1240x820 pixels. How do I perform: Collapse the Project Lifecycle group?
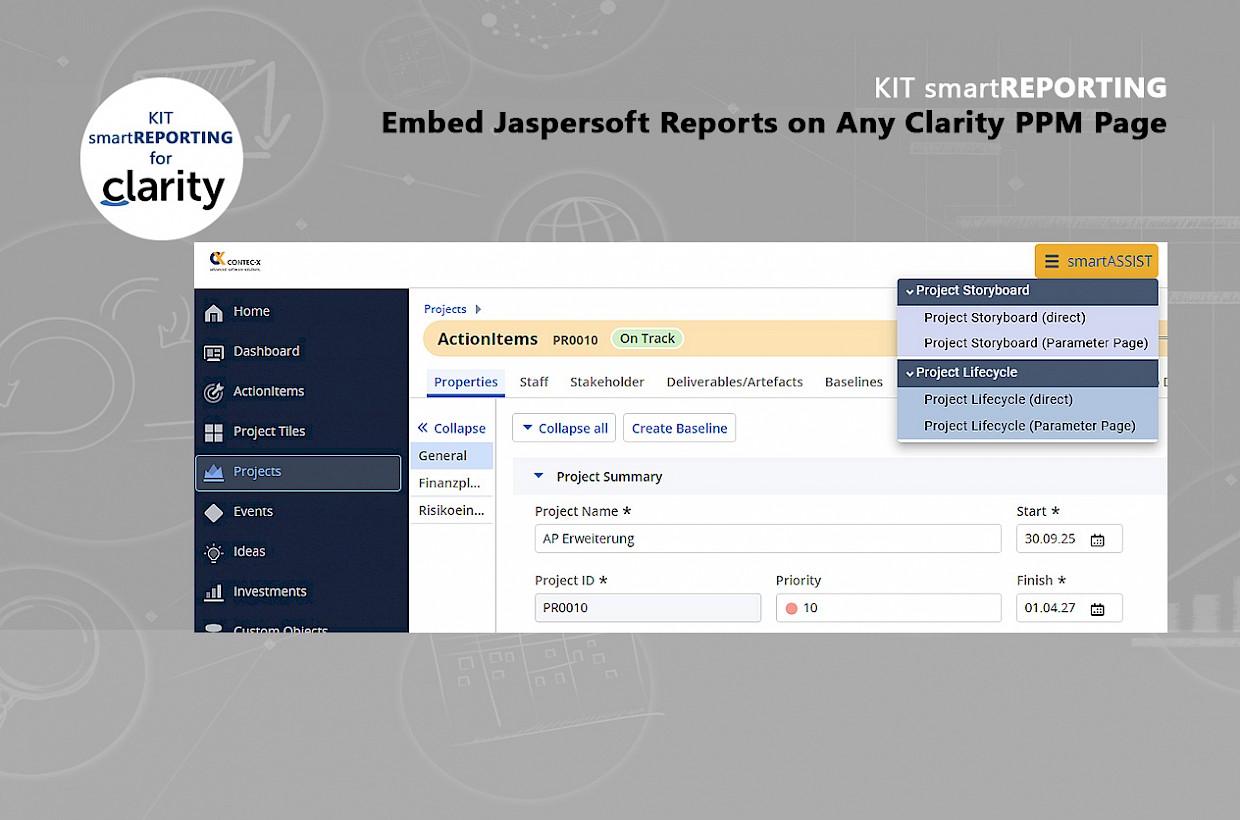pyautogui.click(x=910, y=373)
